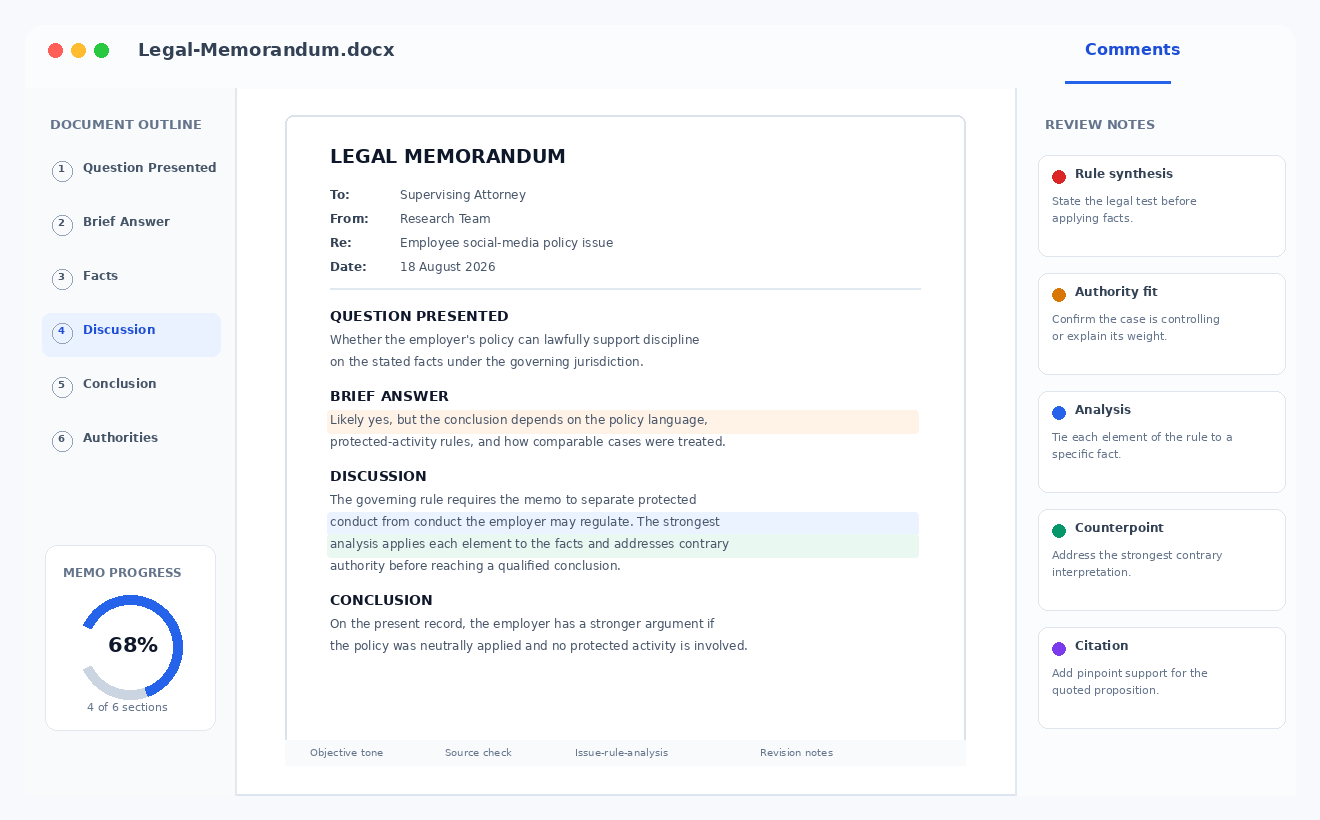Viewport: 1320px width, 820px height.
Task: Select Discussion in the document outline
Action: [x=131, y=334]
